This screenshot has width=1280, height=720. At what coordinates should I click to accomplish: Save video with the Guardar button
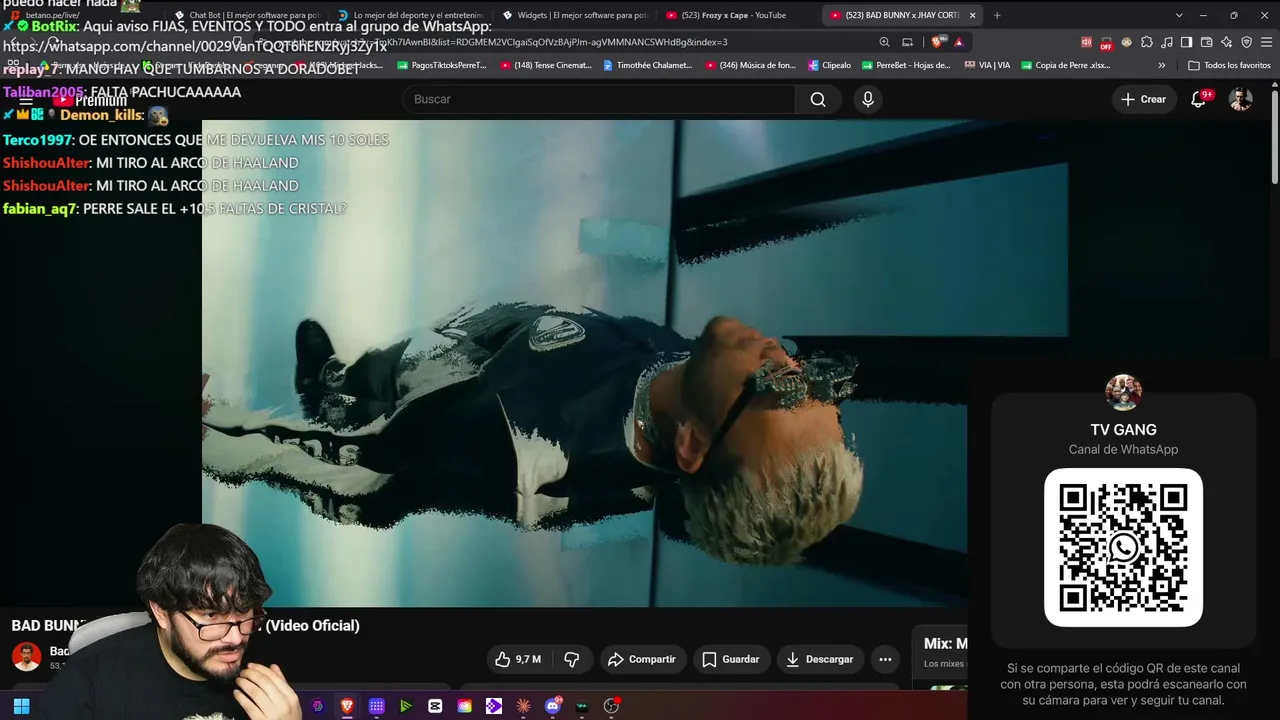point(731,659)
